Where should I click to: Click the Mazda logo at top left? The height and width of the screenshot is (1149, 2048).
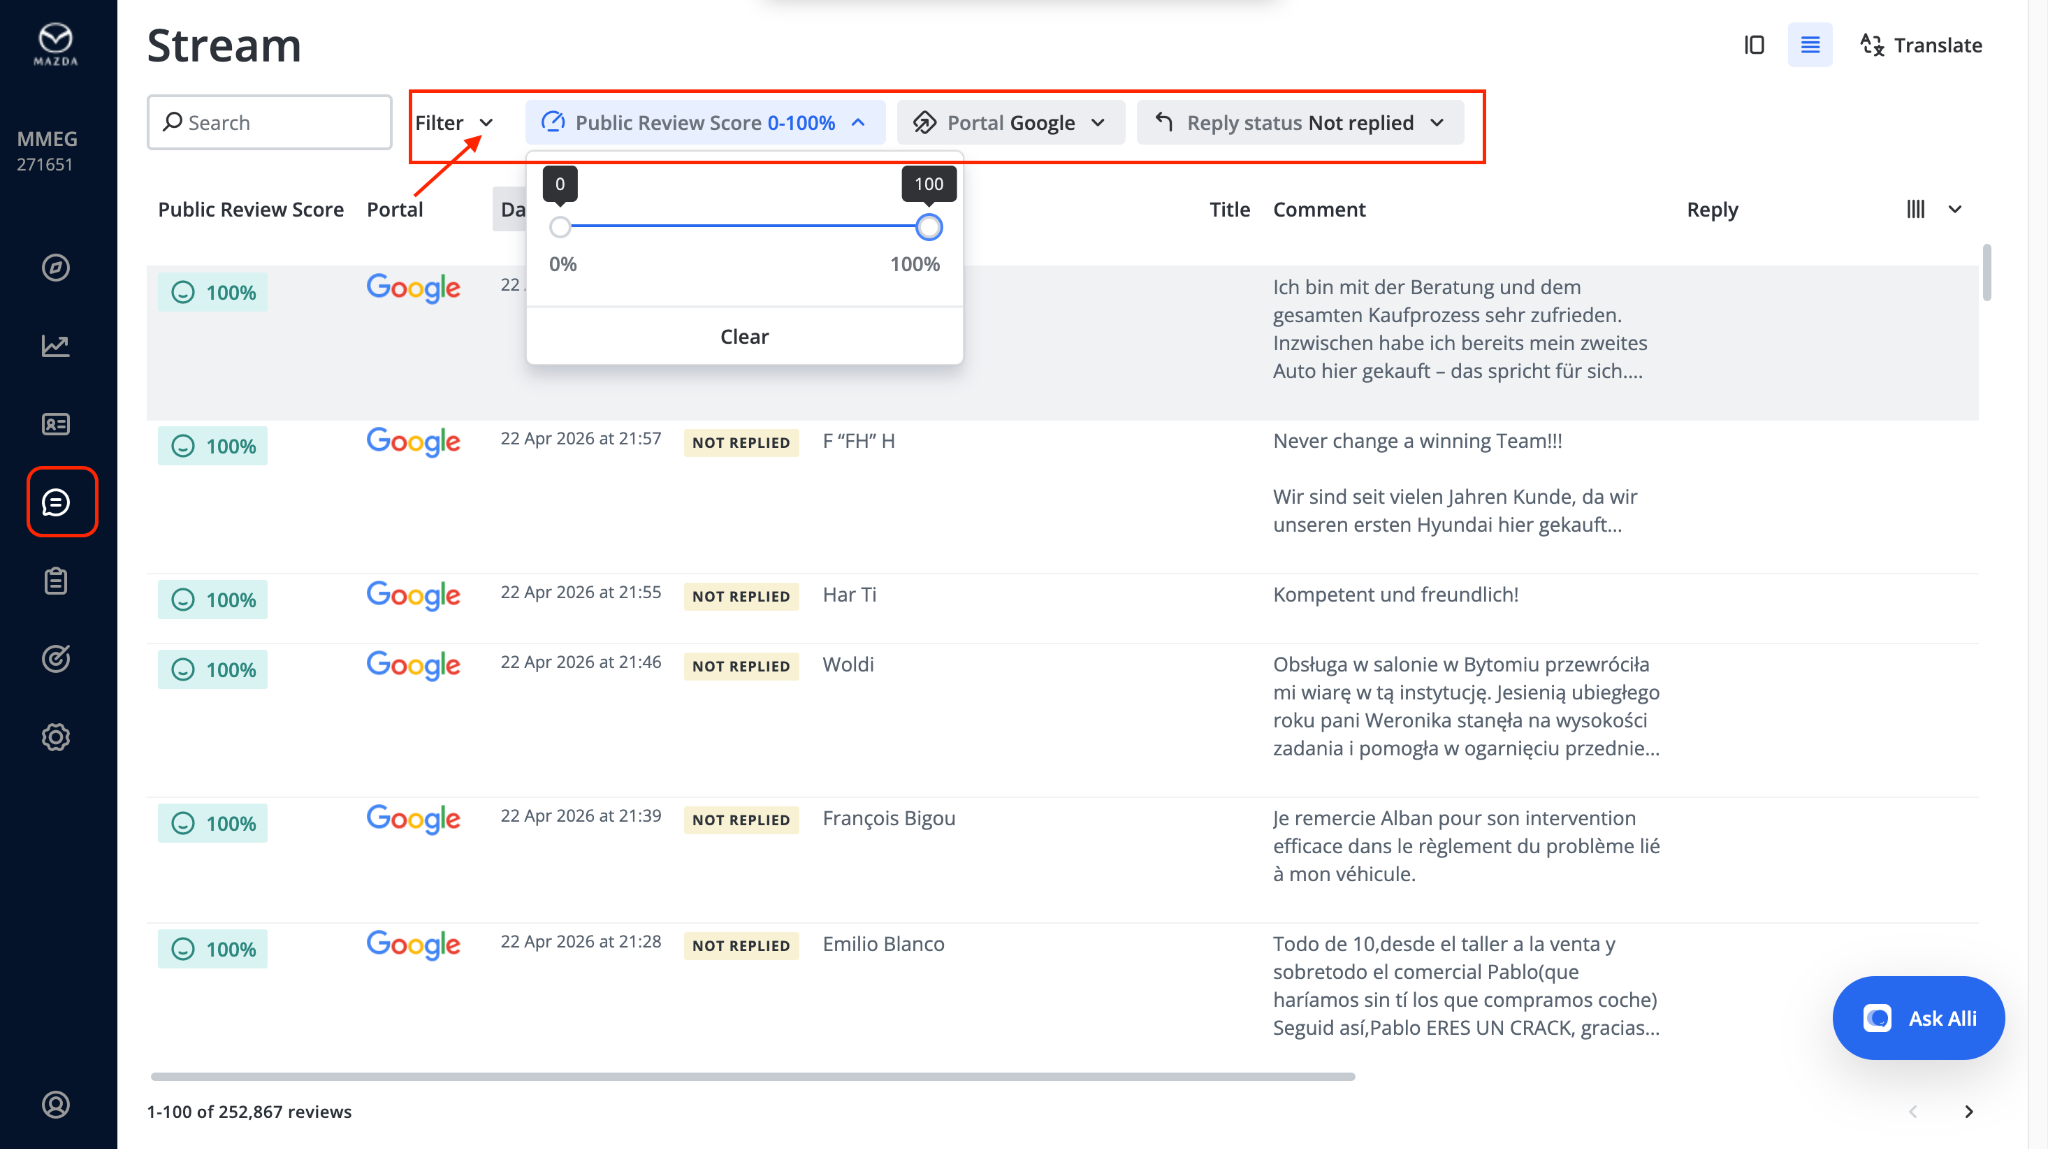click(x=56, y=44)
